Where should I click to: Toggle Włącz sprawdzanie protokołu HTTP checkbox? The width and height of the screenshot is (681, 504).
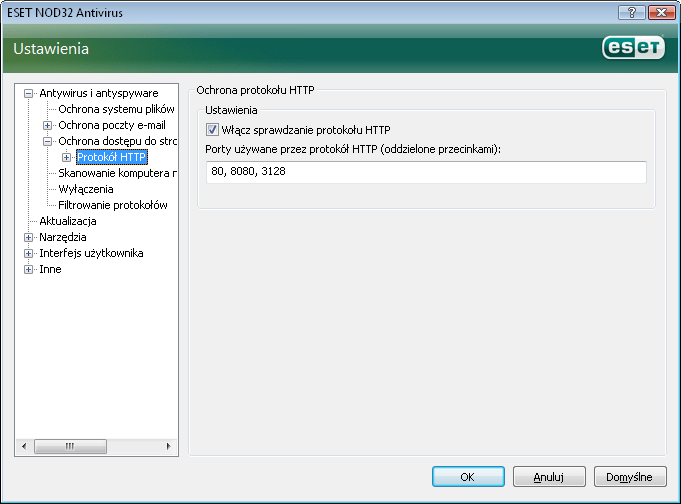tap(212, 129)
